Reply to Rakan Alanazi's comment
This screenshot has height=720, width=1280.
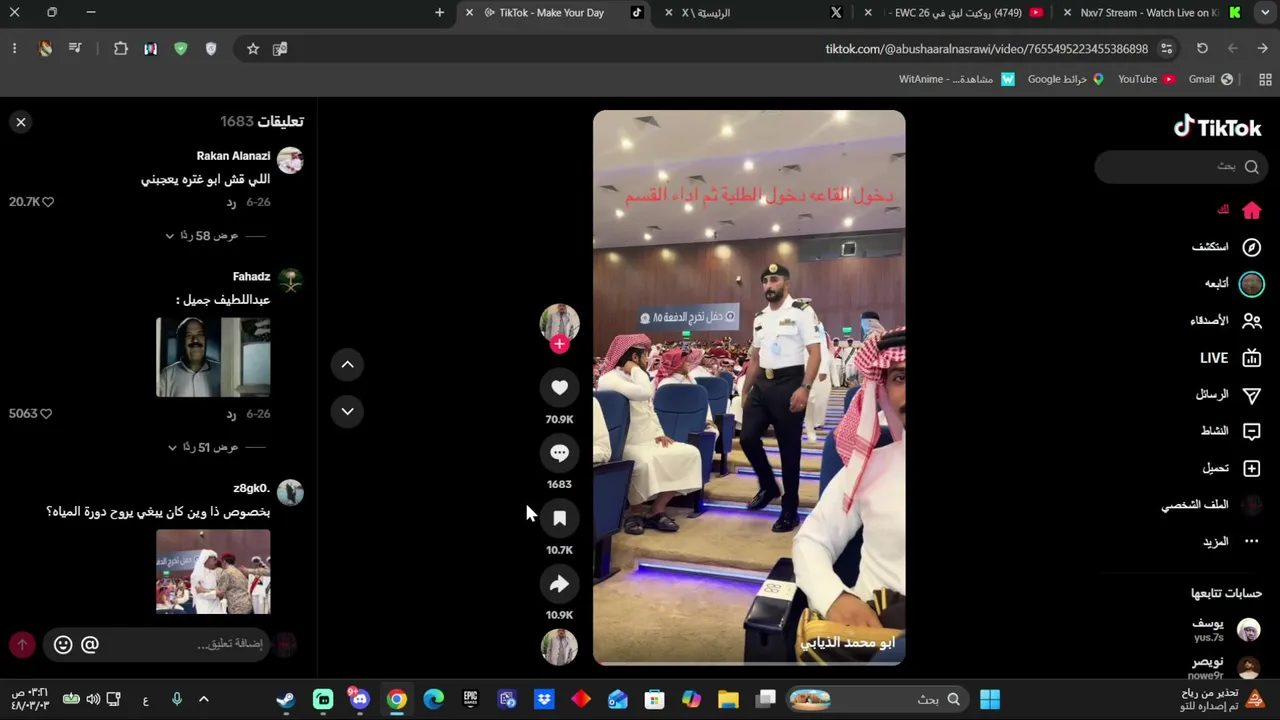231,203
